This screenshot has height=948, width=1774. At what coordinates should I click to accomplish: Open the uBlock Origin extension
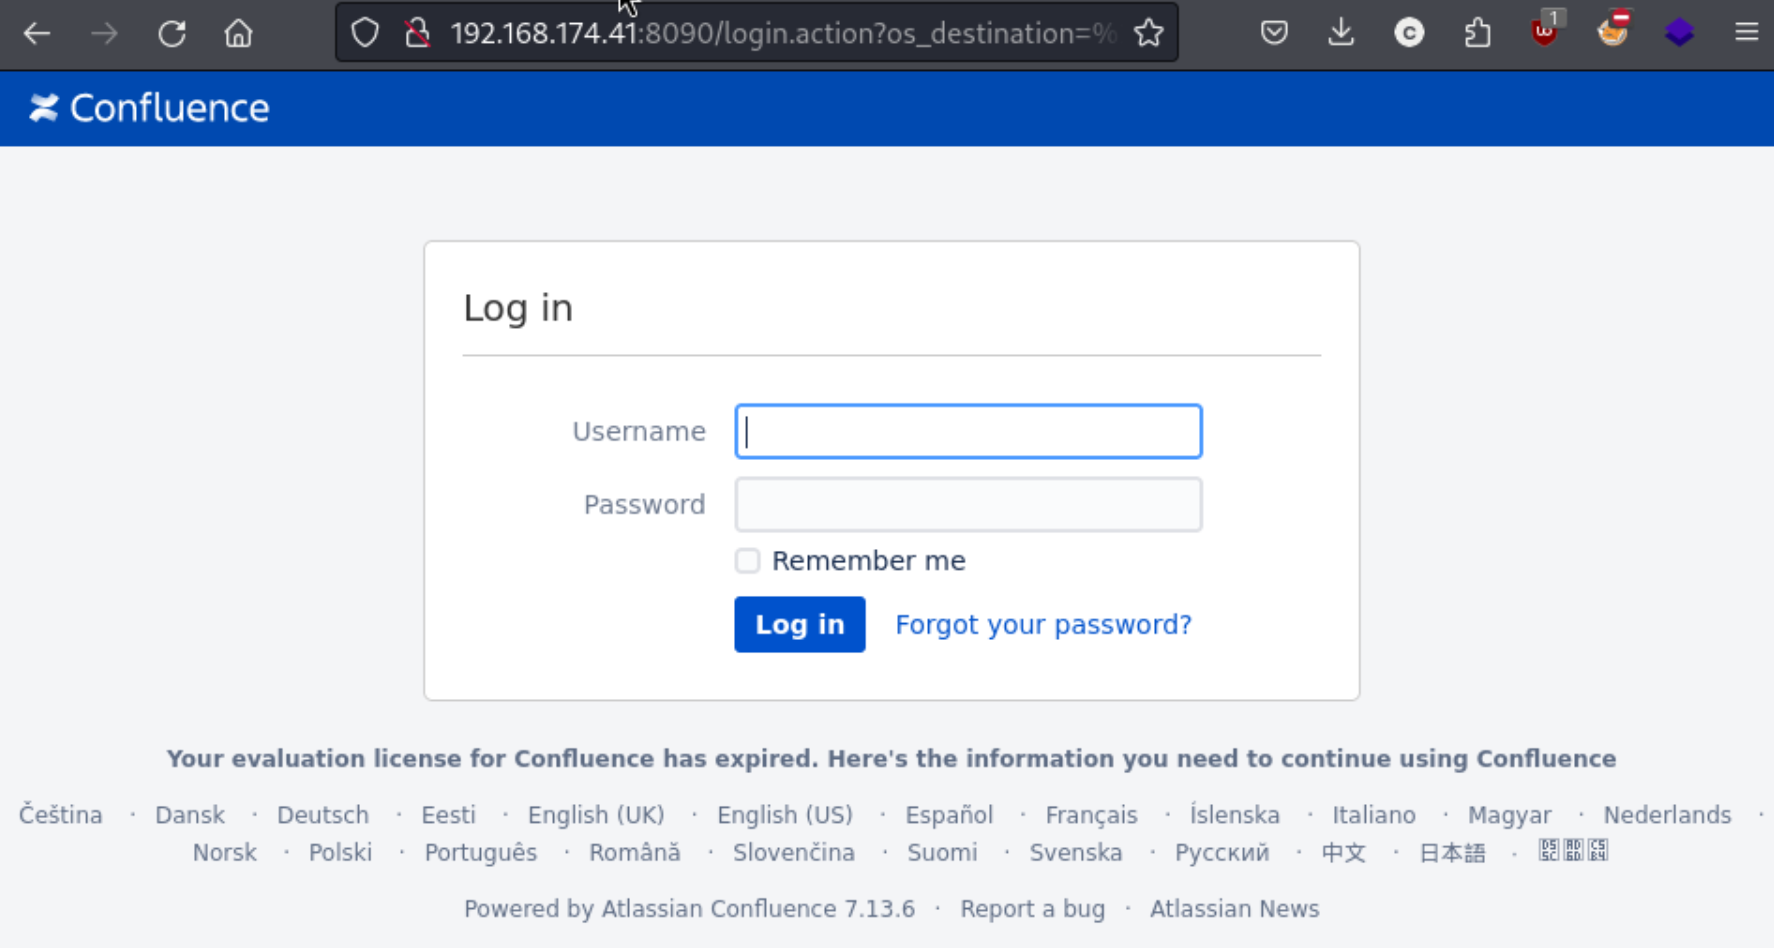1545,30
